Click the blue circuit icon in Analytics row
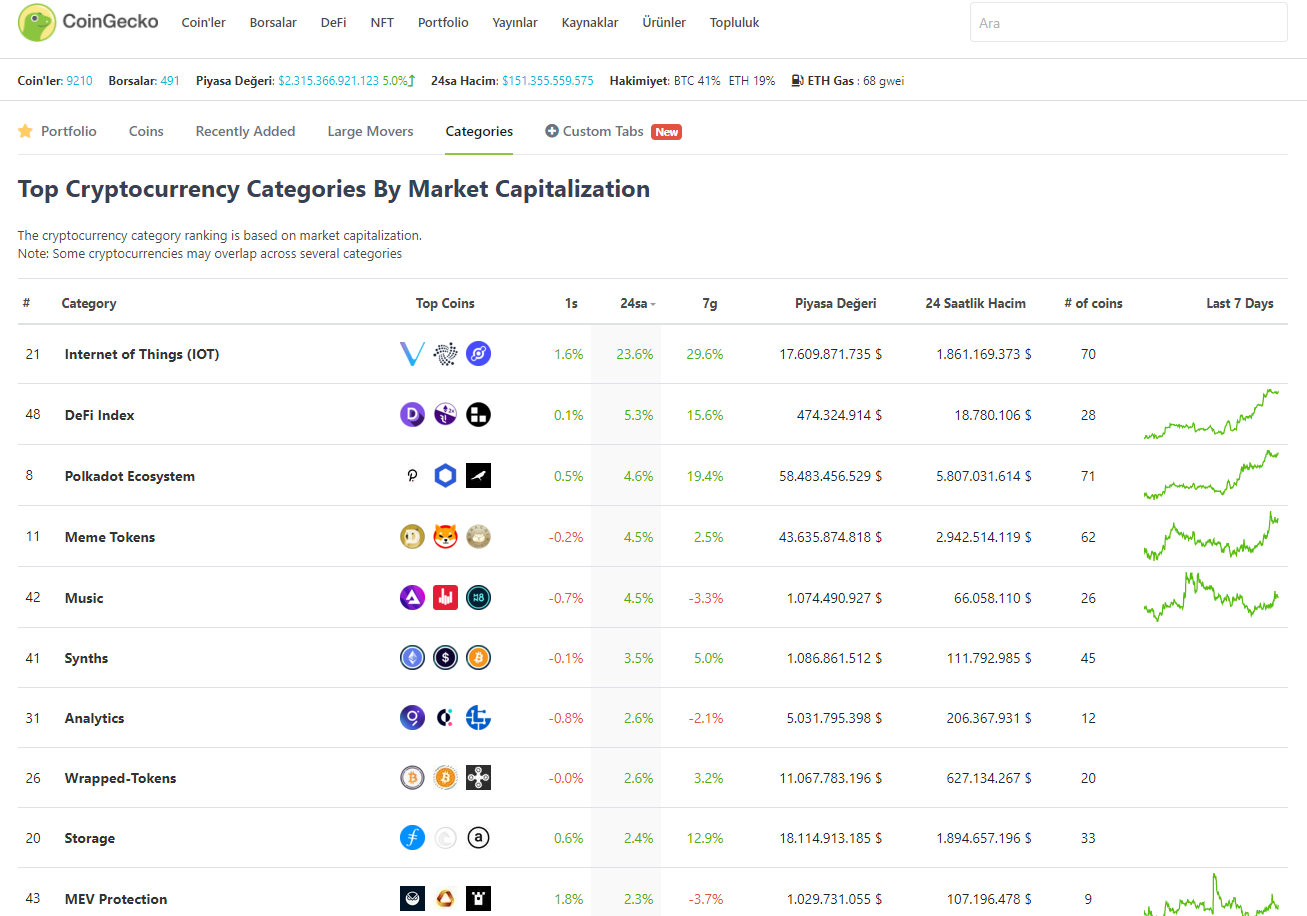 point(478,718)
